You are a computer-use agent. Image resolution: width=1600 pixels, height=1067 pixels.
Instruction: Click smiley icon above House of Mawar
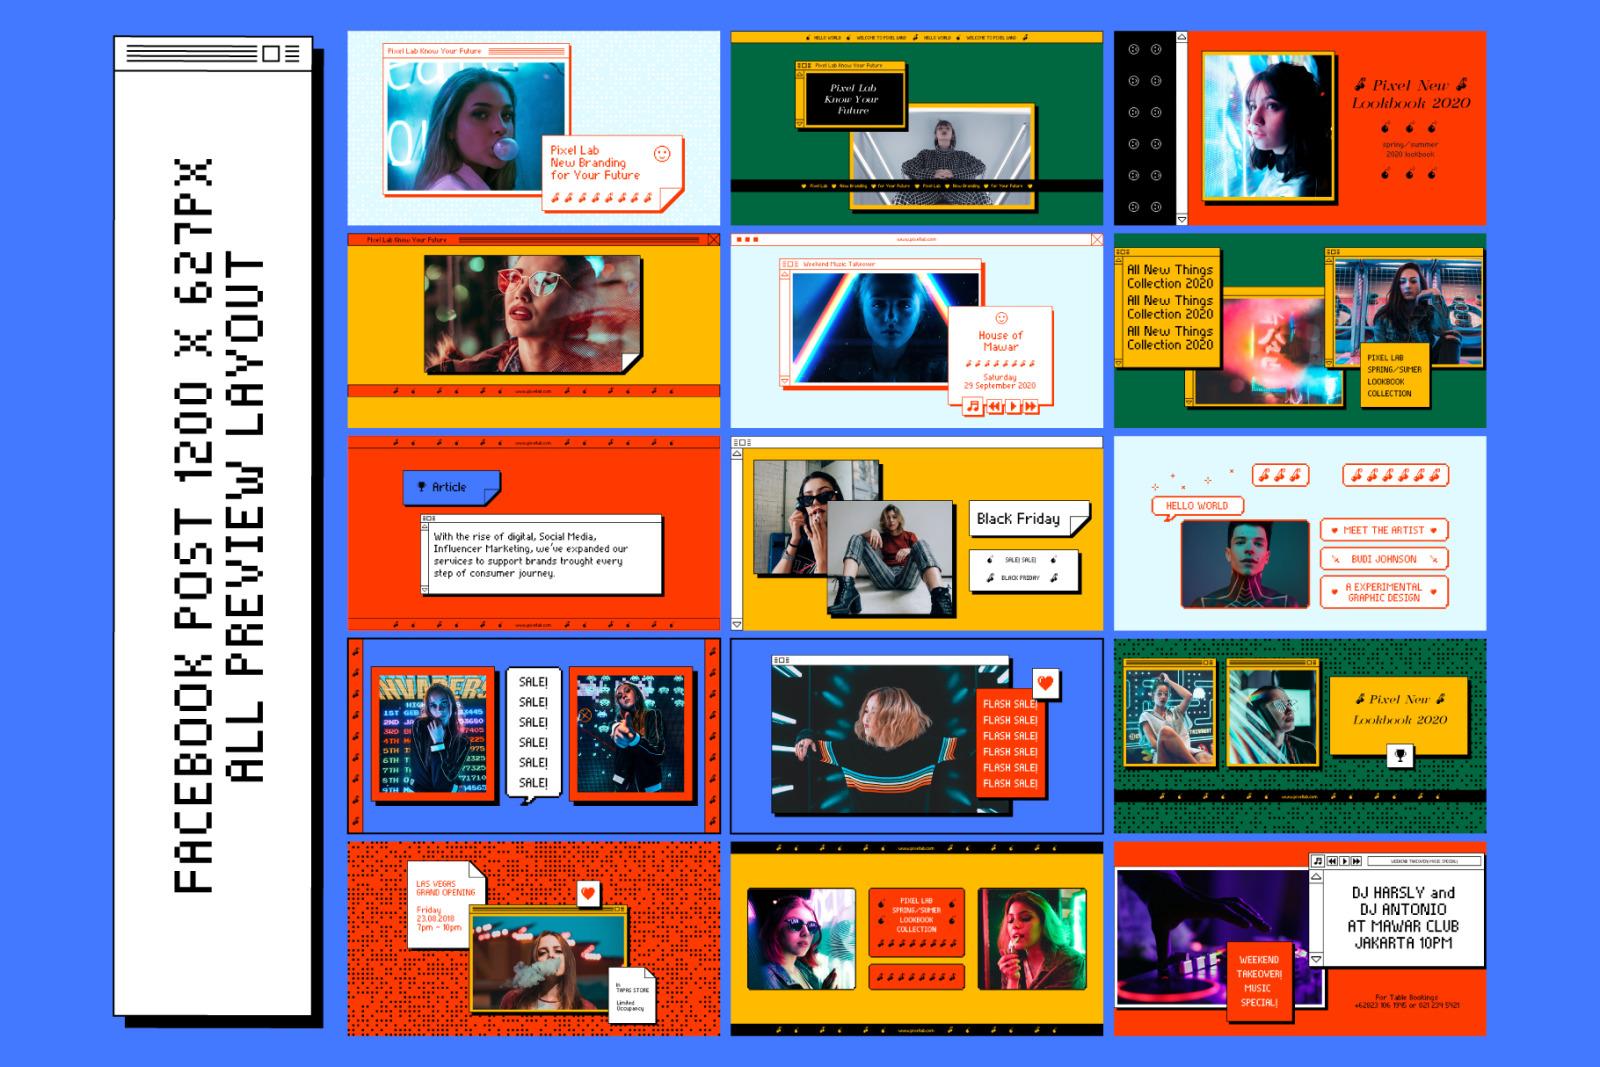click(x=1001, y=318)
